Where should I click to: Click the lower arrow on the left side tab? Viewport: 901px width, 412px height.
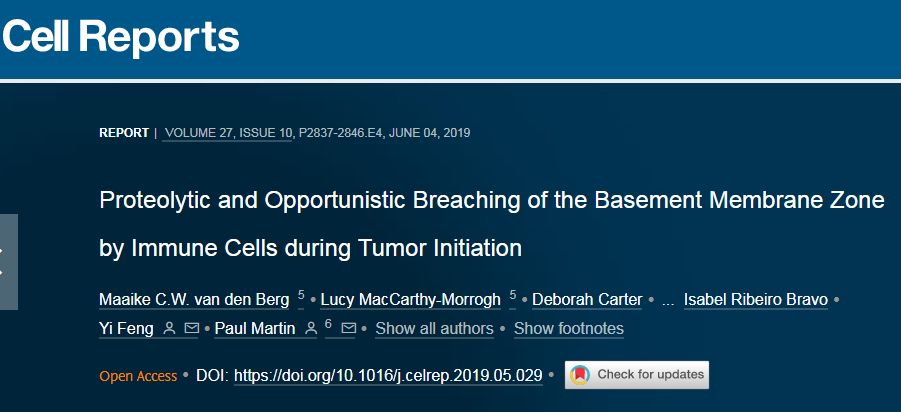3,271
